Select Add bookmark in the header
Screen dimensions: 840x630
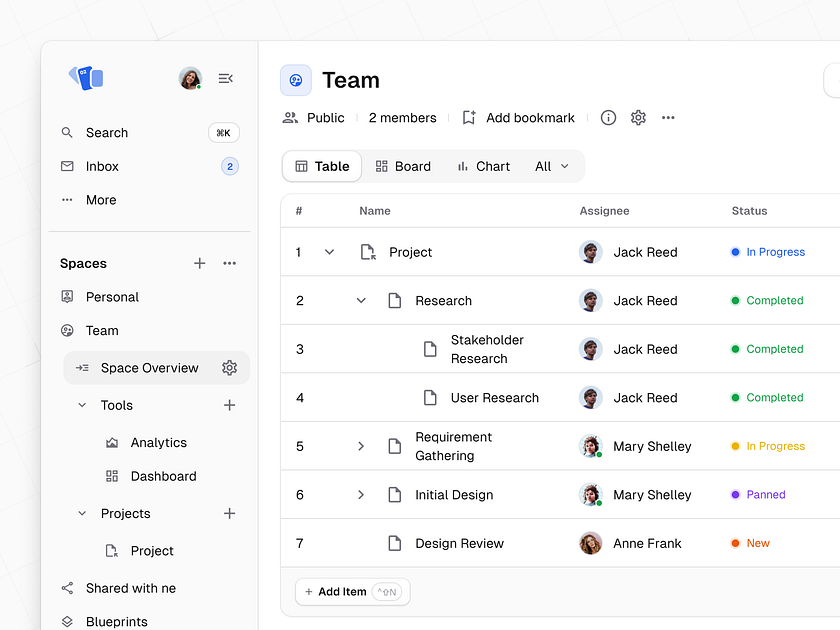530,117
